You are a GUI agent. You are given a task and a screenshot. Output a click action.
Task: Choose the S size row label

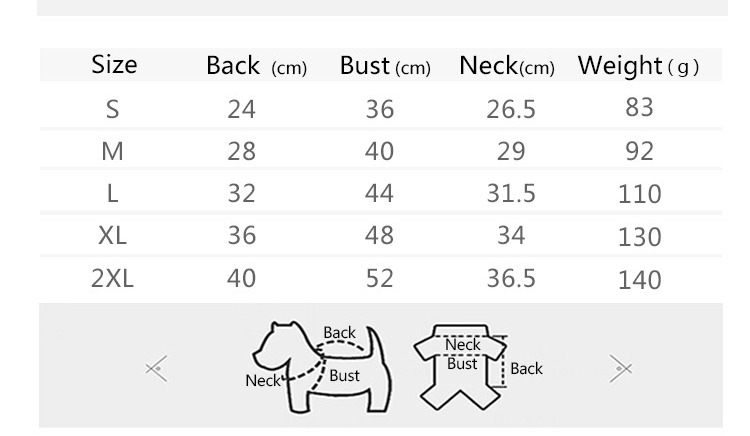113,108
